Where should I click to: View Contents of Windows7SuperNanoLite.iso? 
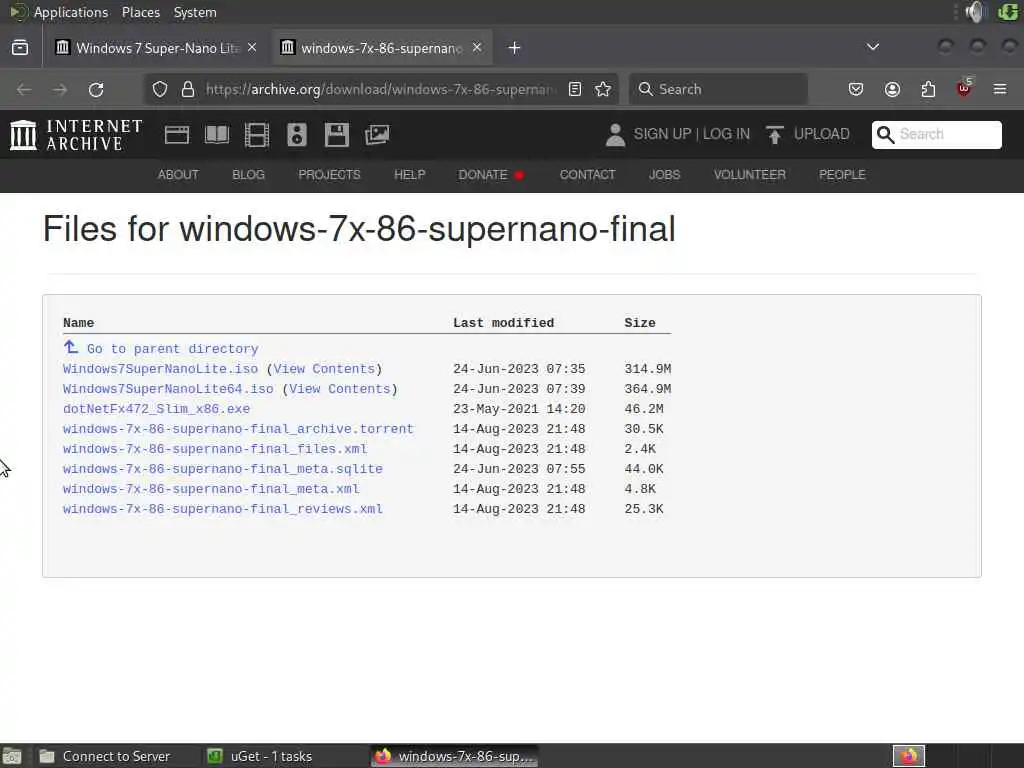[325, 369]
